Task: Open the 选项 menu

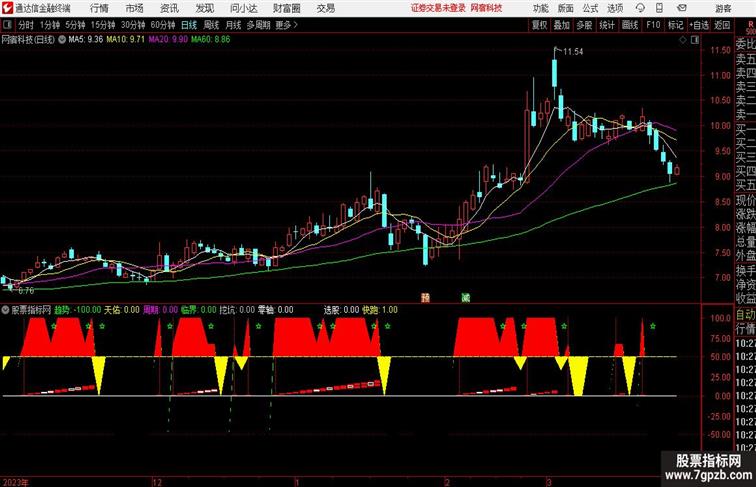Action: [x=615, y=8]
